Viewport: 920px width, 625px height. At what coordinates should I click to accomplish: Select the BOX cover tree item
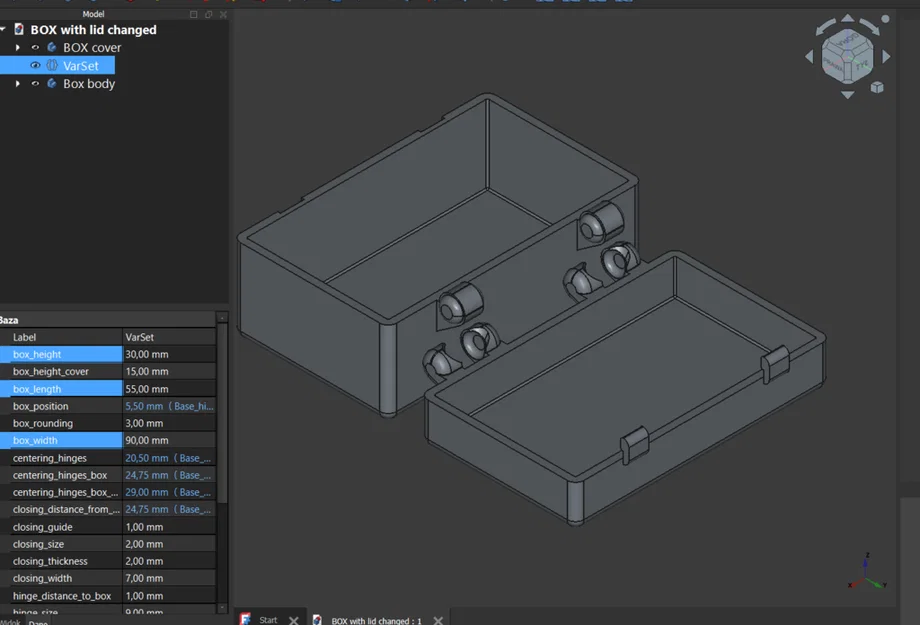[x=92, y=48]
